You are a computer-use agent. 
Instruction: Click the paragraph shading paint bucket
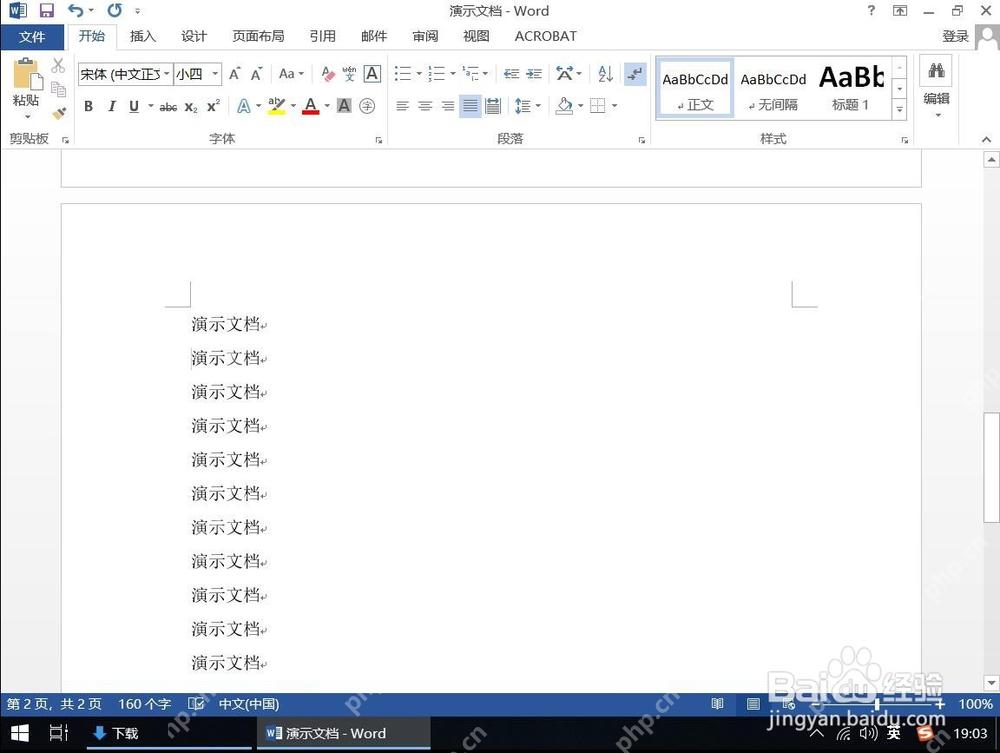click(564, 106)
